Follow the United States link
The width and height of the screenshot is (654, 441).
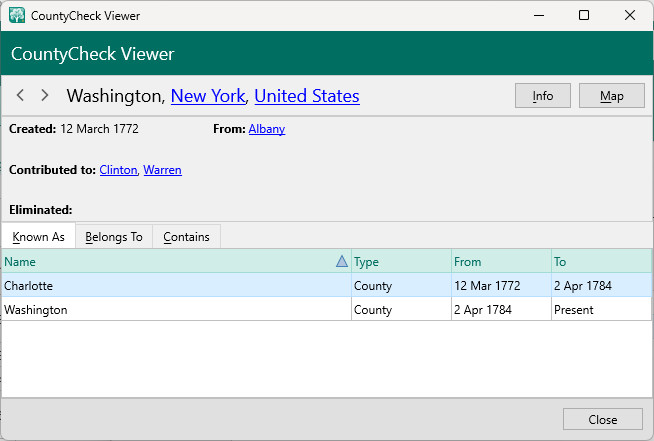[x=306, y=96]
